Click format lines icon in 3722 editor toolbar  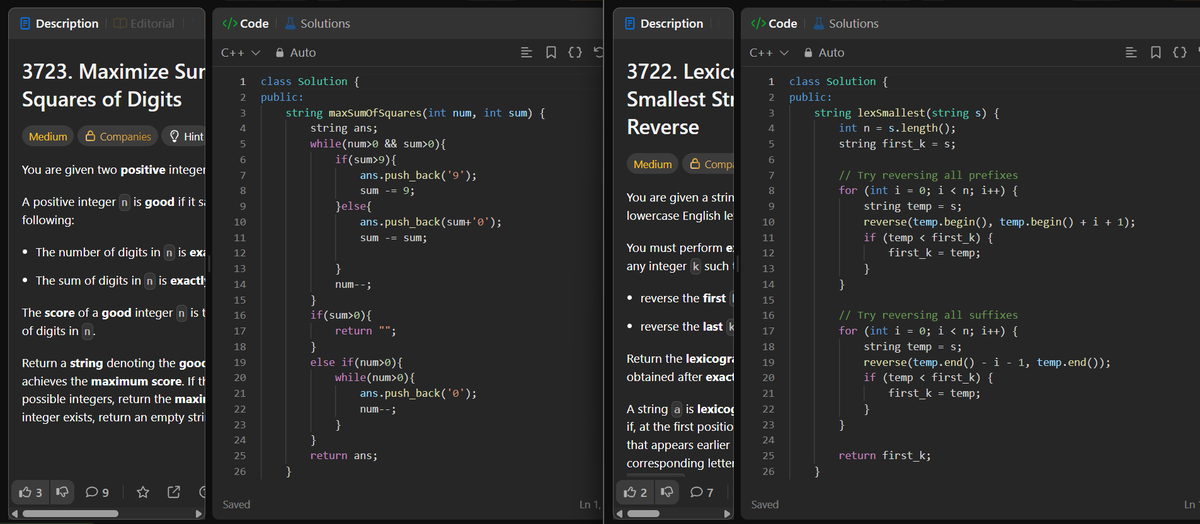[1130, 53]
